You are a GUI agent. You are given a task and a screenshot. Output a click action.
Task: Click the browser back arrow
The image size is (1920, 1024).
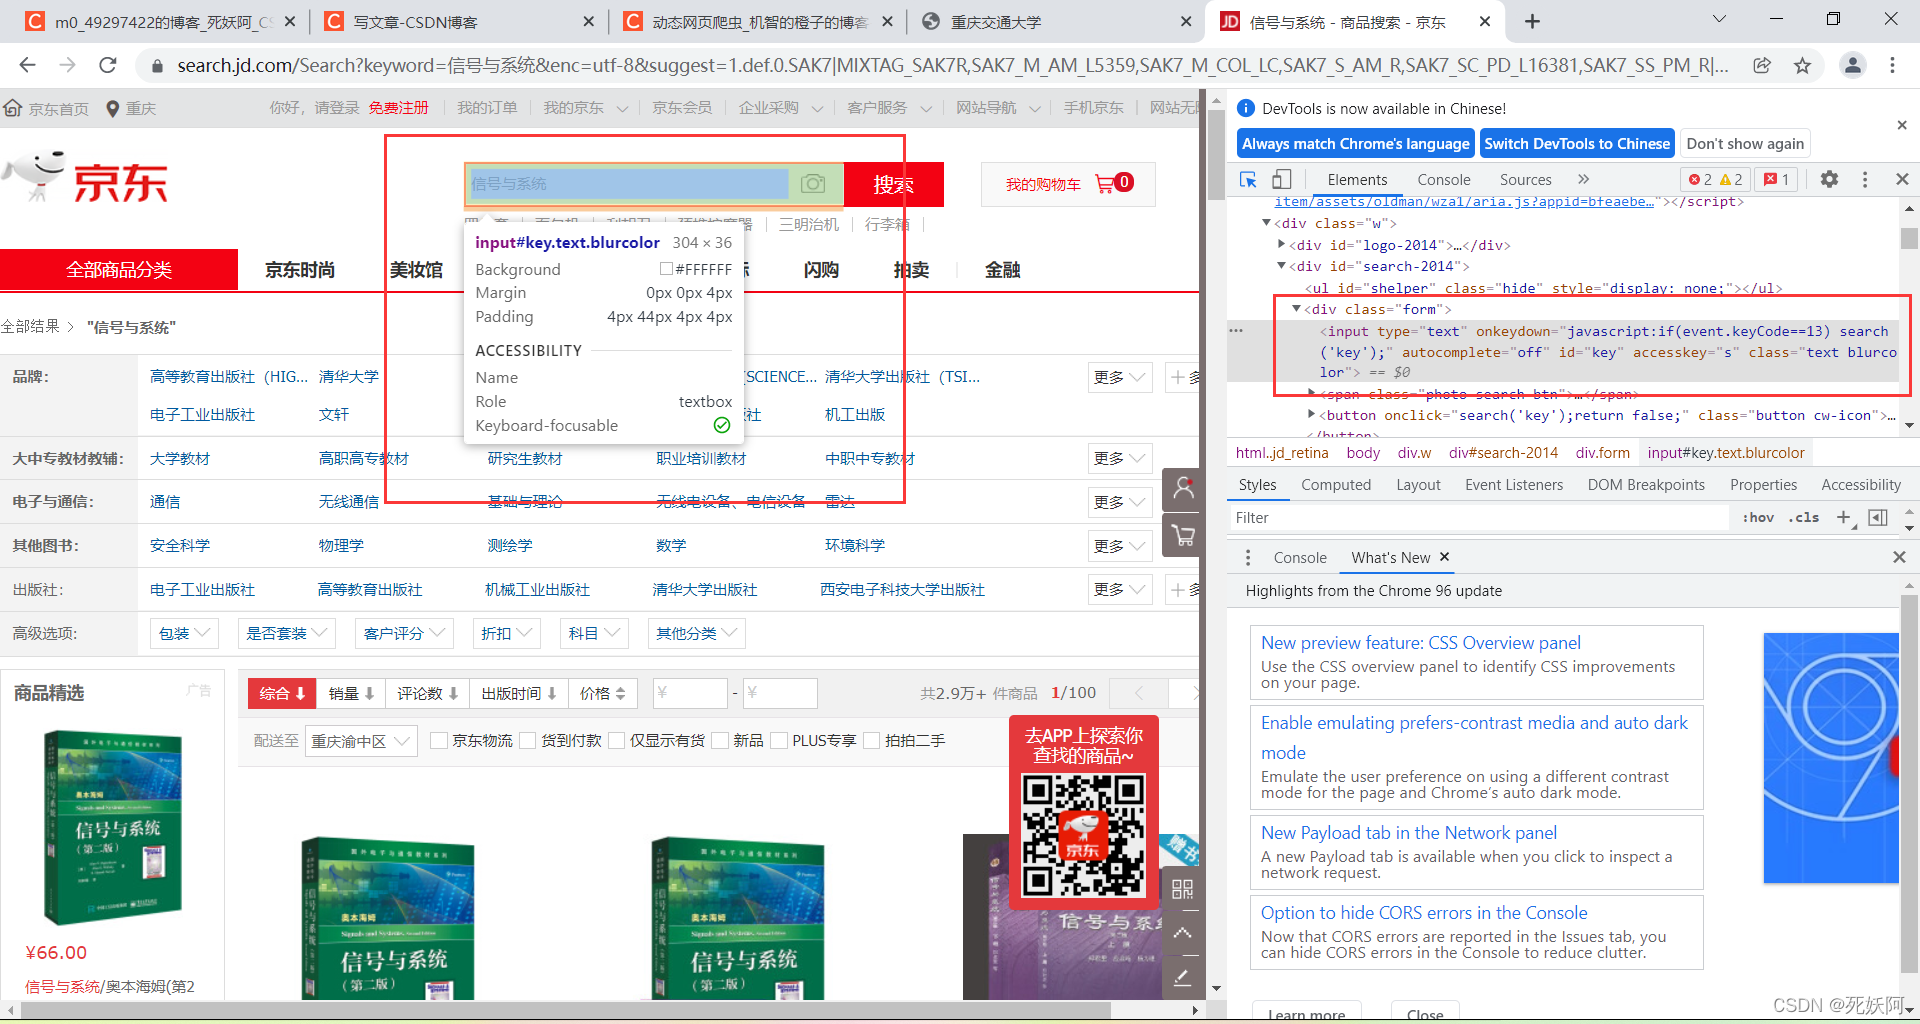27,65
